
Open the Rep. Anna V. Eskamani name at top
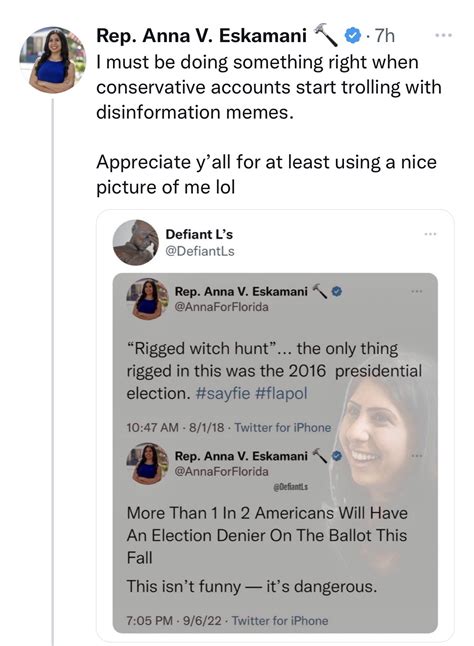click(x=201, y=35)
